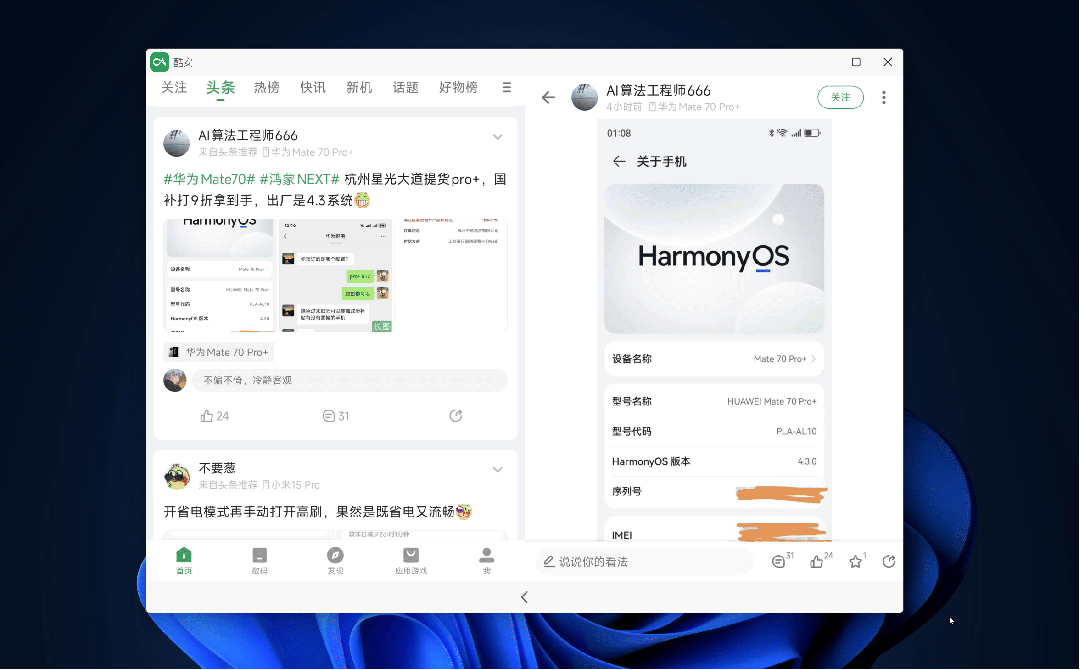Go to 首页 home in bottom navigation
This screenshot has height=670, width=1080.
(x=184, y=561)
